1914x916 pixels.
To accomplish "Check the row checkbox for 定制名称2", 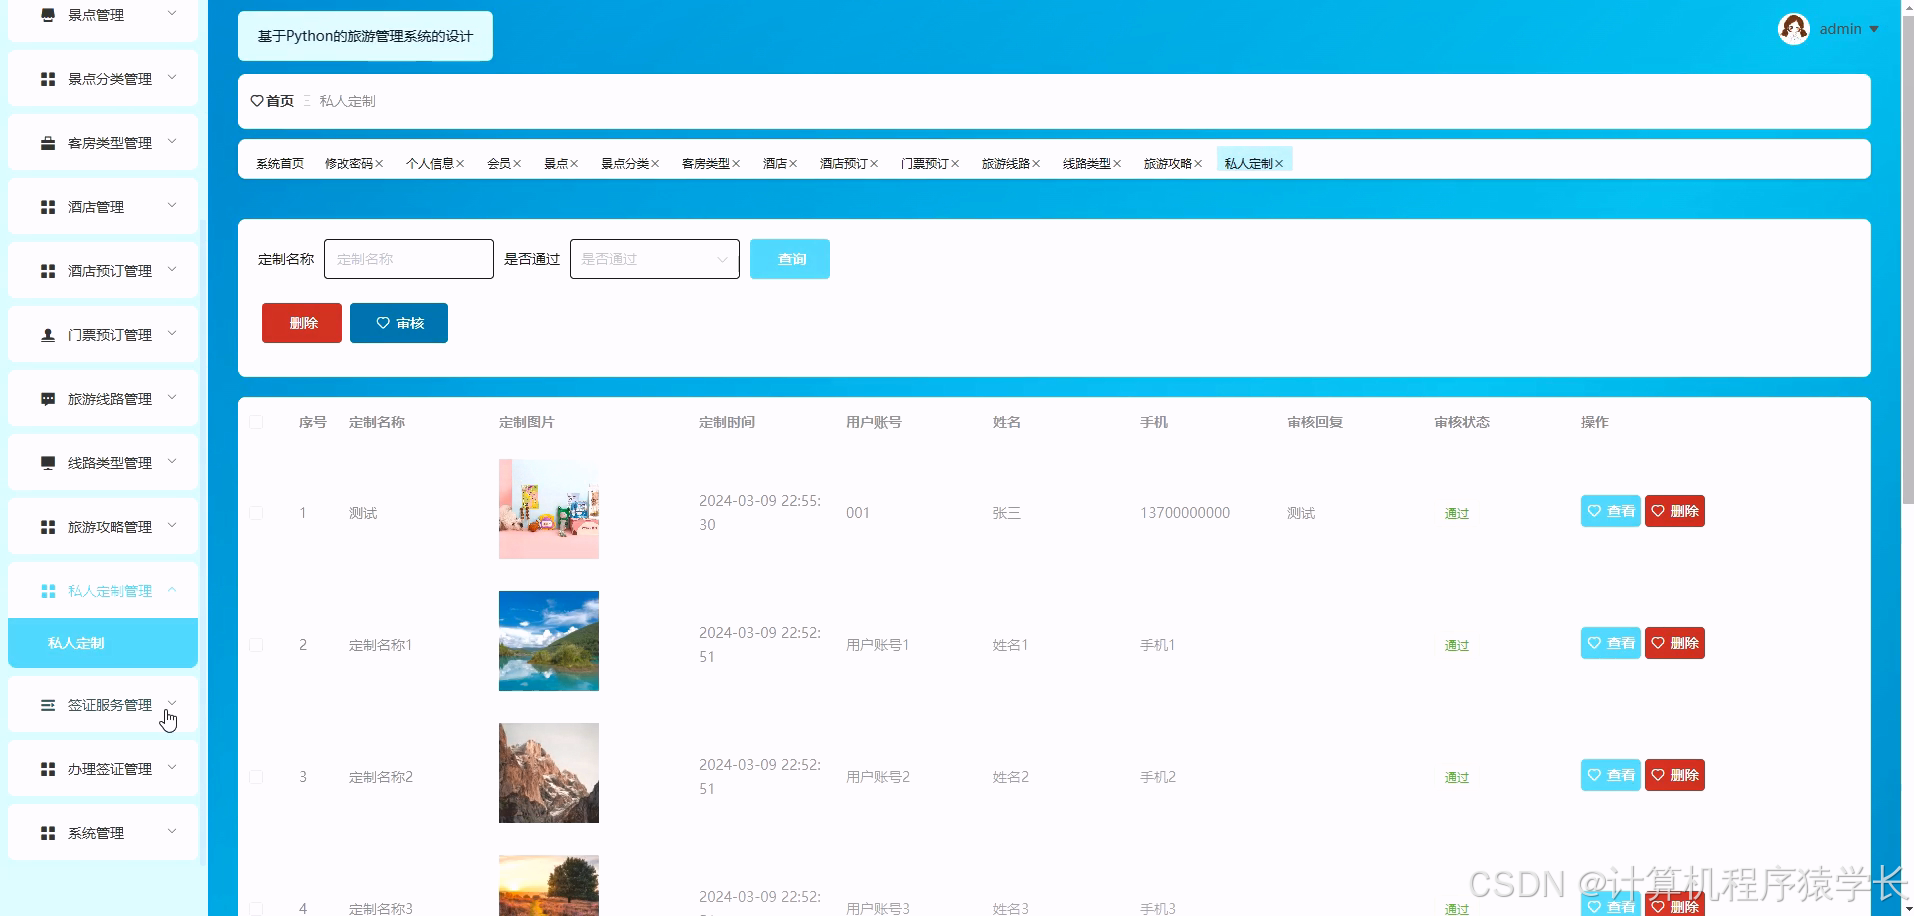I will click(x=256, y=777).
